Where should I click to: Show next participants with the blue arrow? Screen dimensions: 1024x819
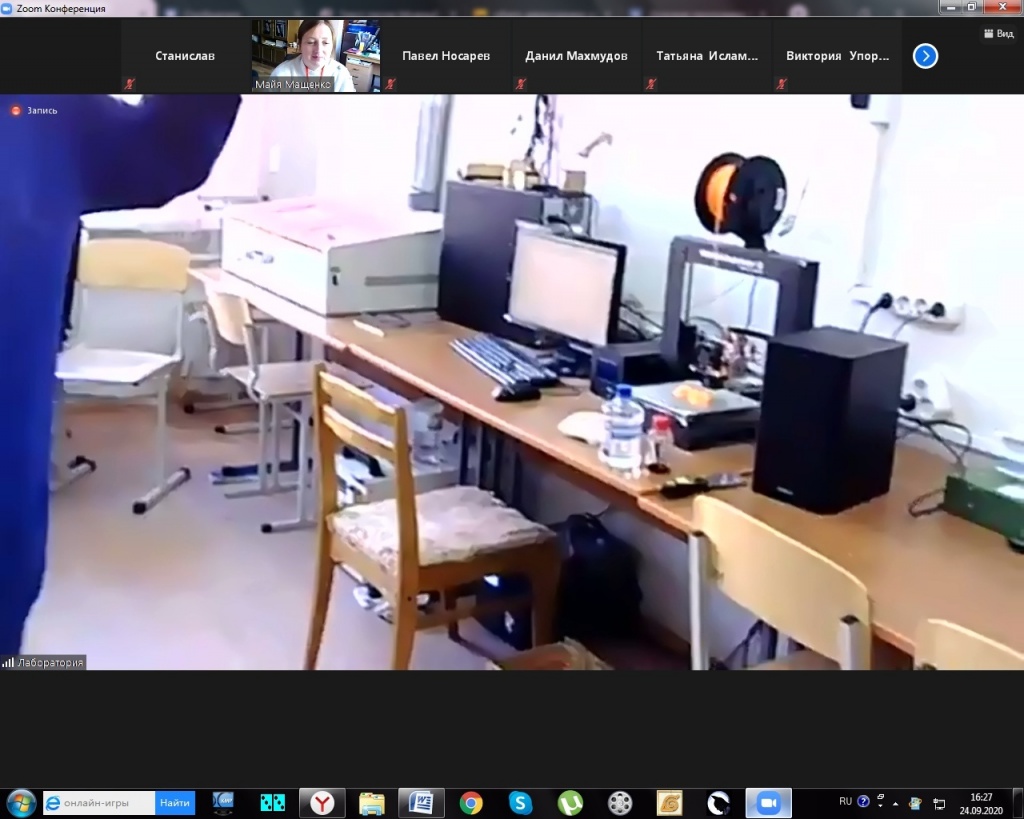(x=925, y=56)
